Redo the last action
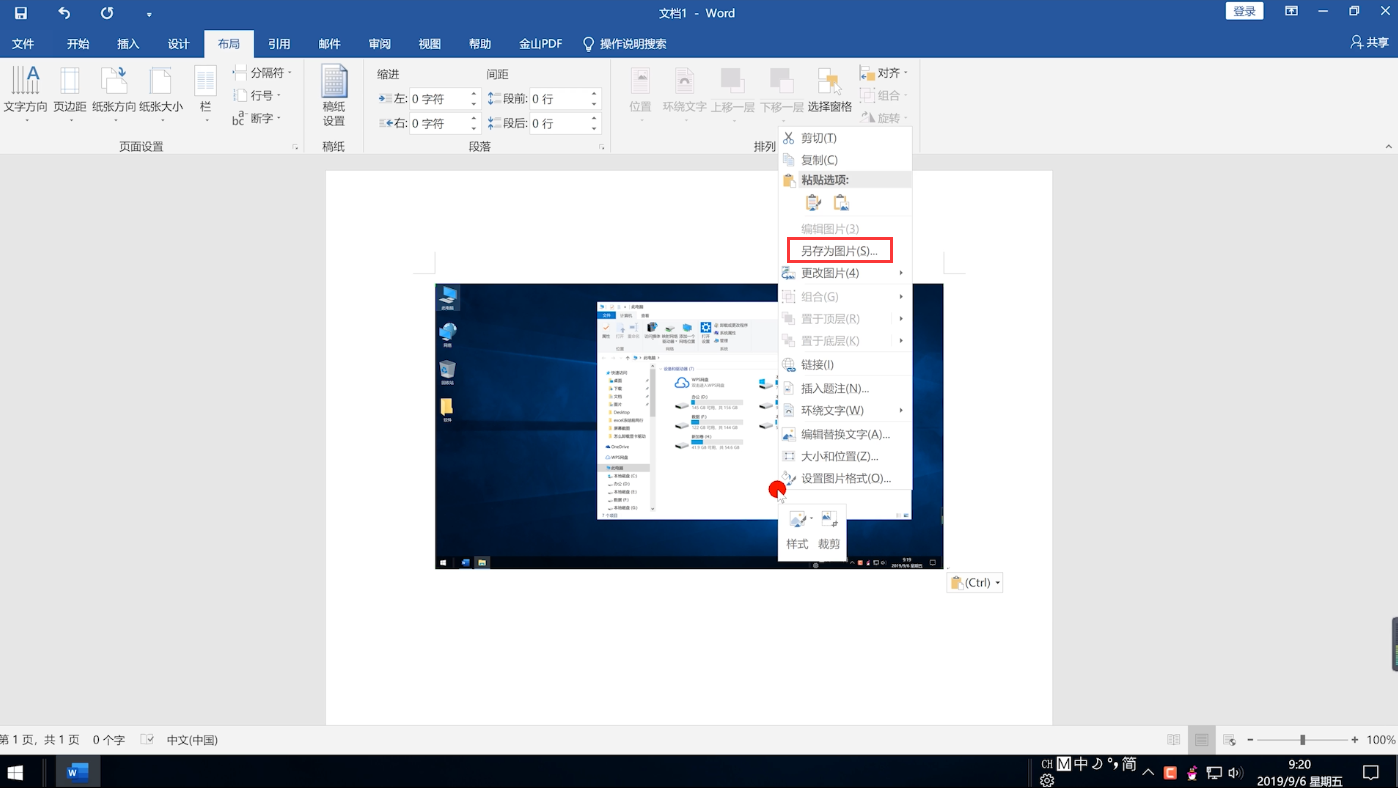 [x=107, y=13]
